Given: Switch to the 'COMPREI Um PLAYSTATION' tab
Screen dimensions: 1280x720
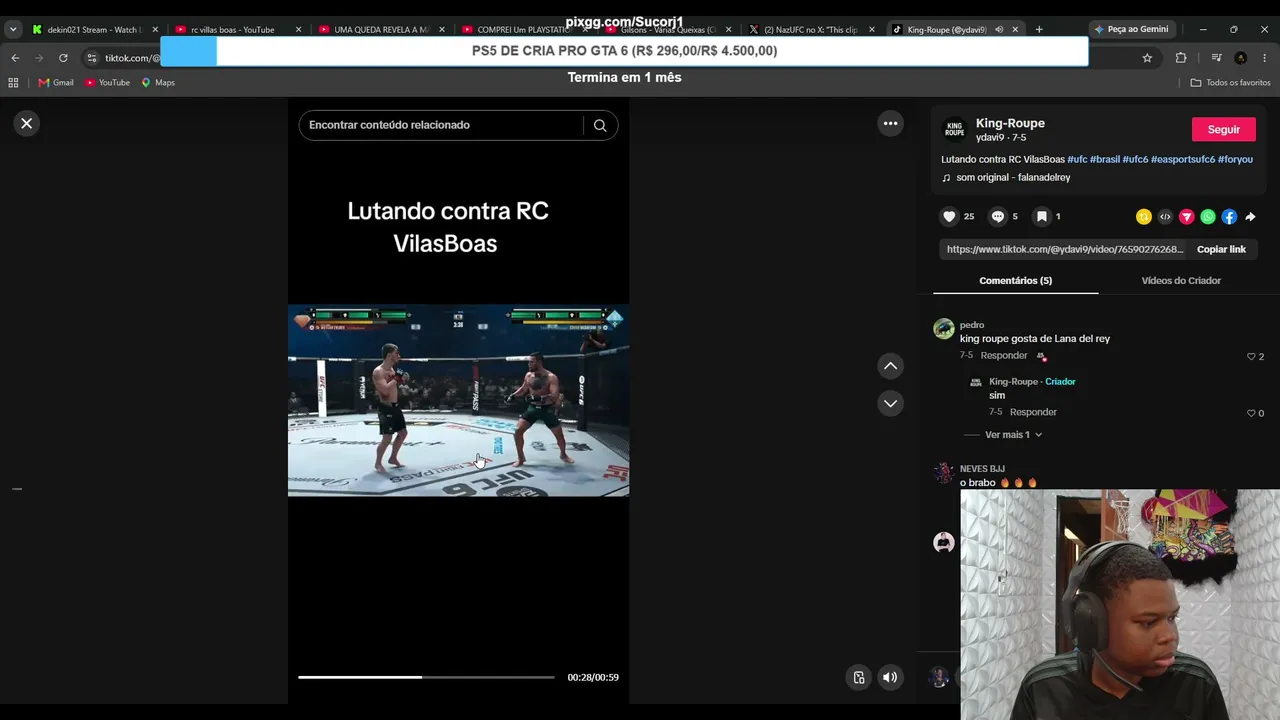Looking at the screenshot, I should tap(524, 30).
